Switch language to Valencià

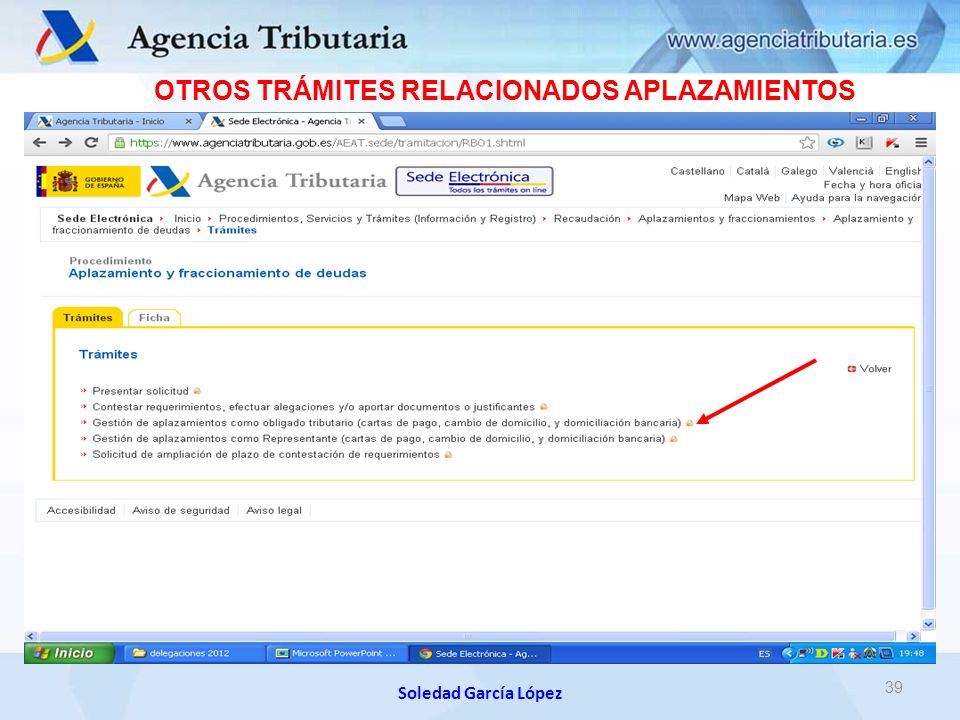tap(851, 171)
